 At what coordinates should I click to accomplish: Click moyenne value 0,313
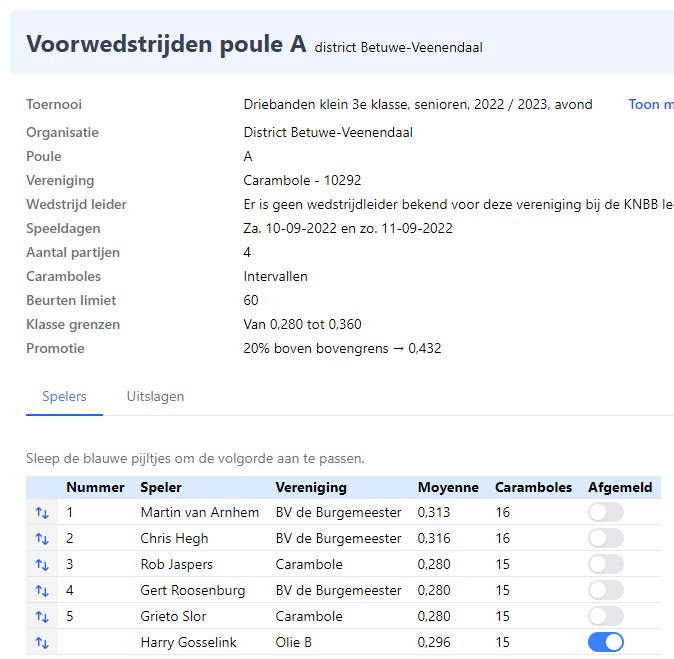click(434, 512)
